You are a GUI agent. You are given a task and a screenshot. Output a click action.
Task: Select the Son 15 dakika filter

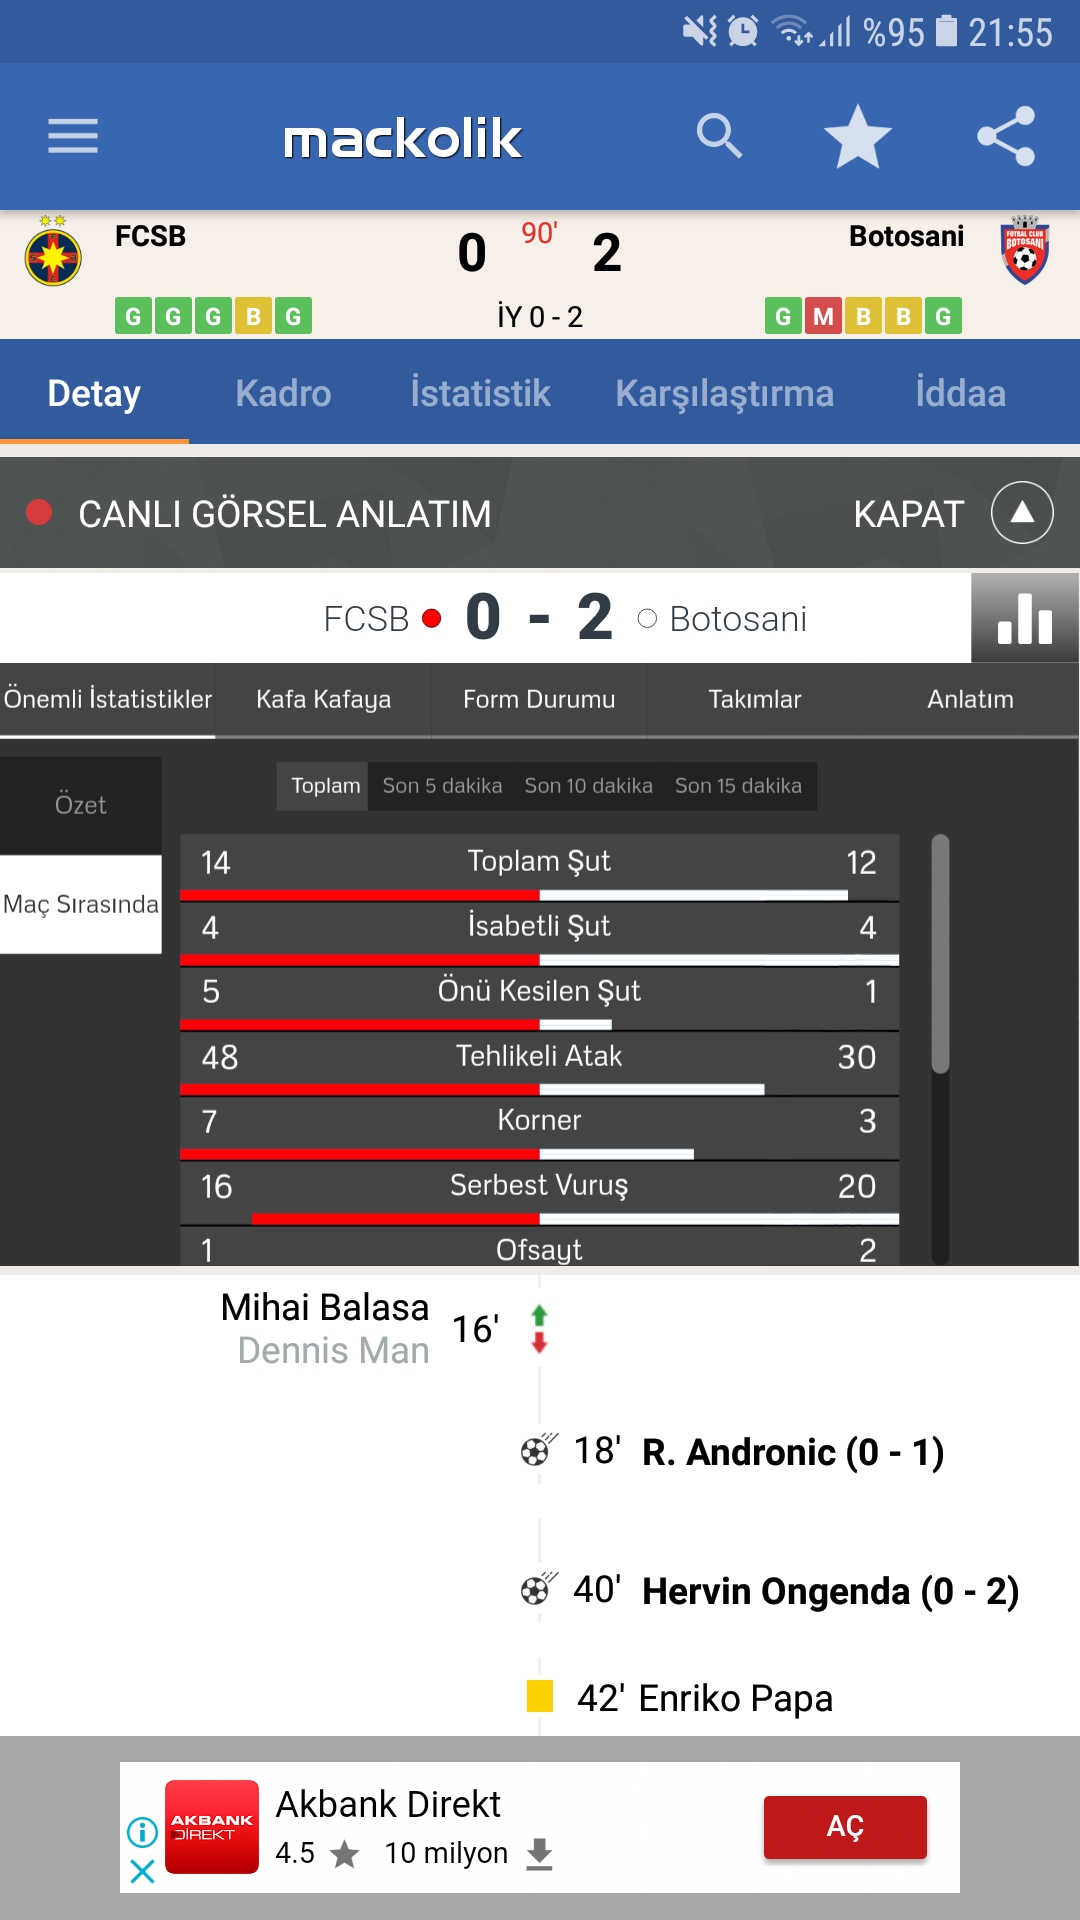coord(738,786)
